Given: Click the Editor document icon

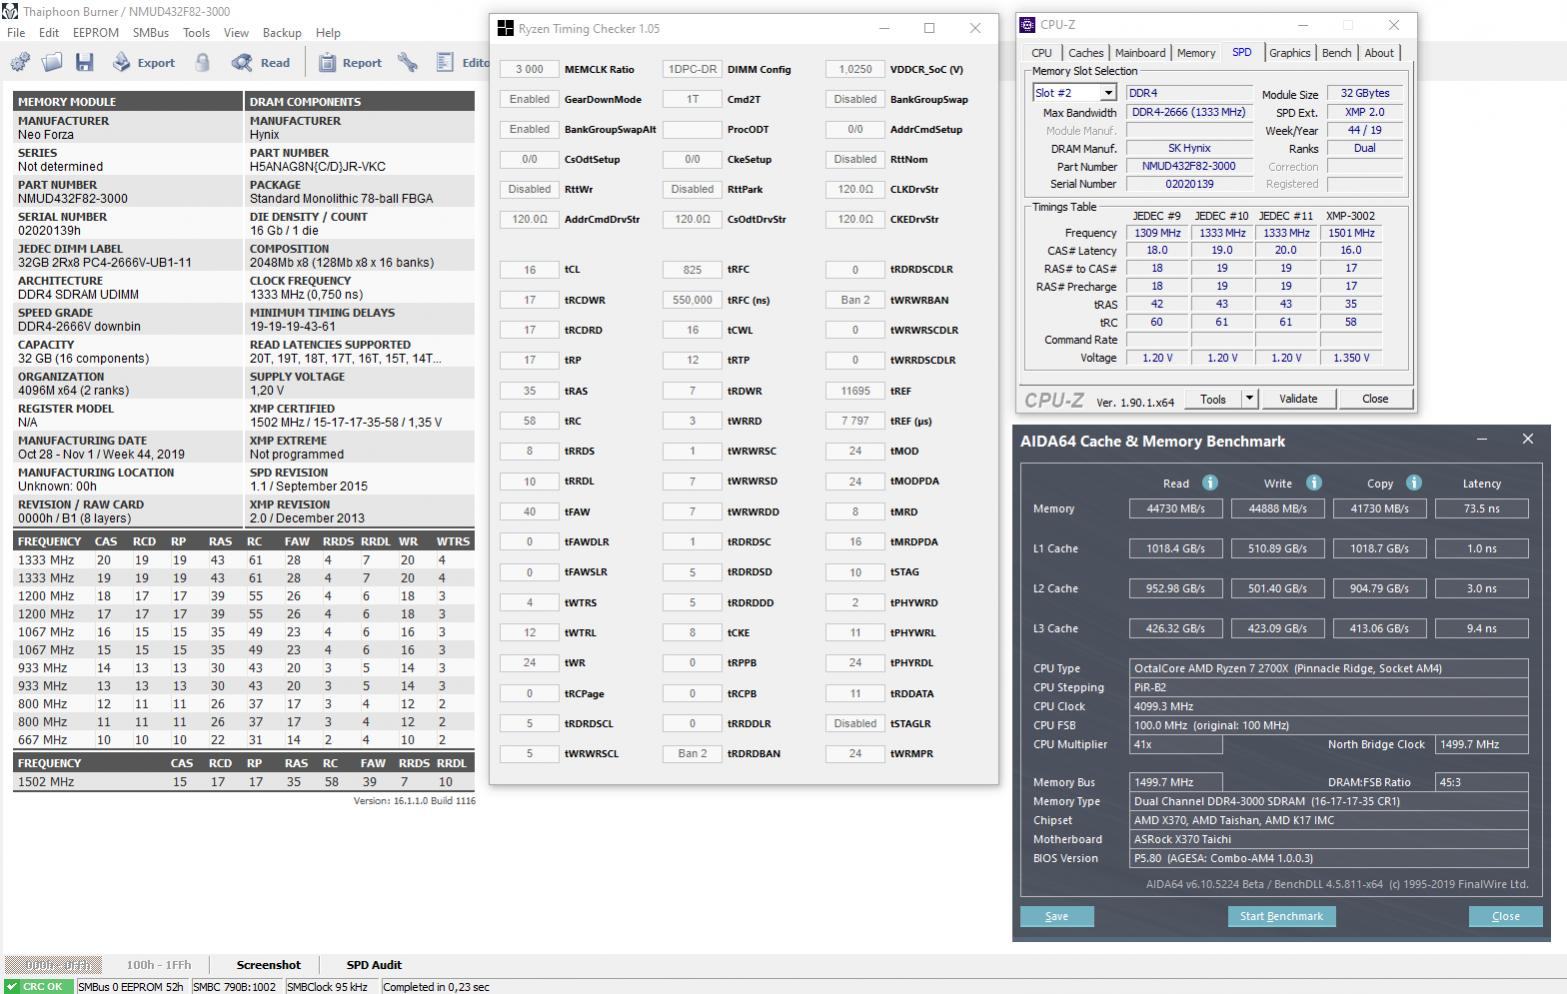Looking at the screenshot, I should pyautogui.click(x=445, y=62).
